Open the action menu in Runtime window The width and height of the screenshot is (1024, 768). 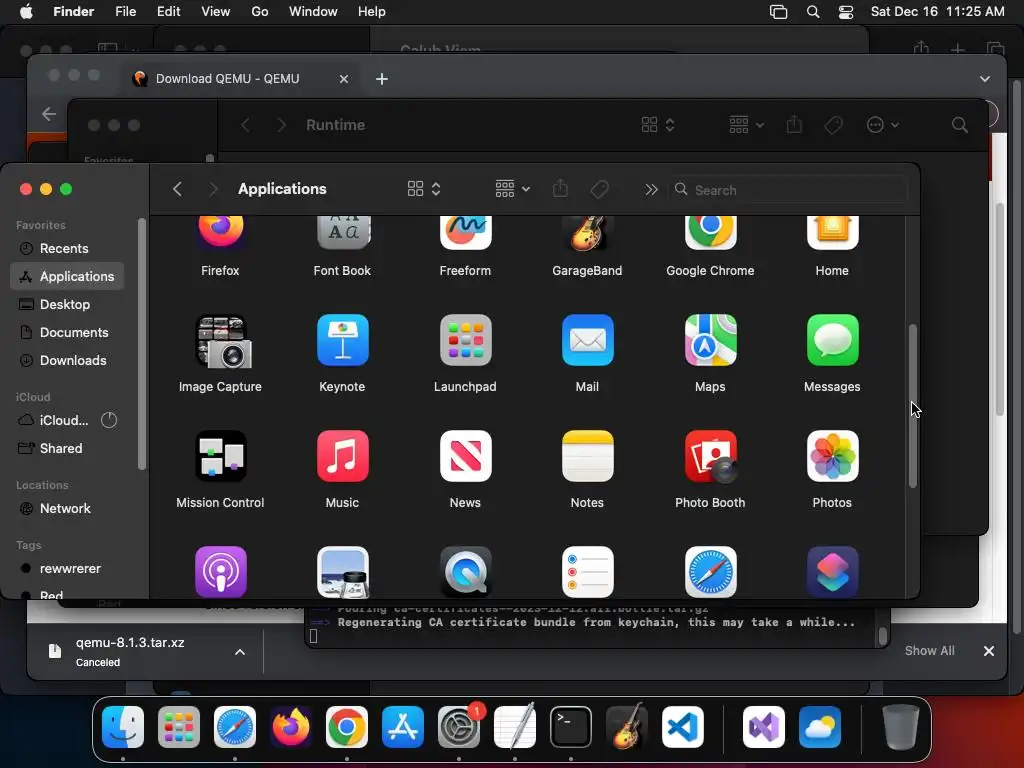(882, 125)
